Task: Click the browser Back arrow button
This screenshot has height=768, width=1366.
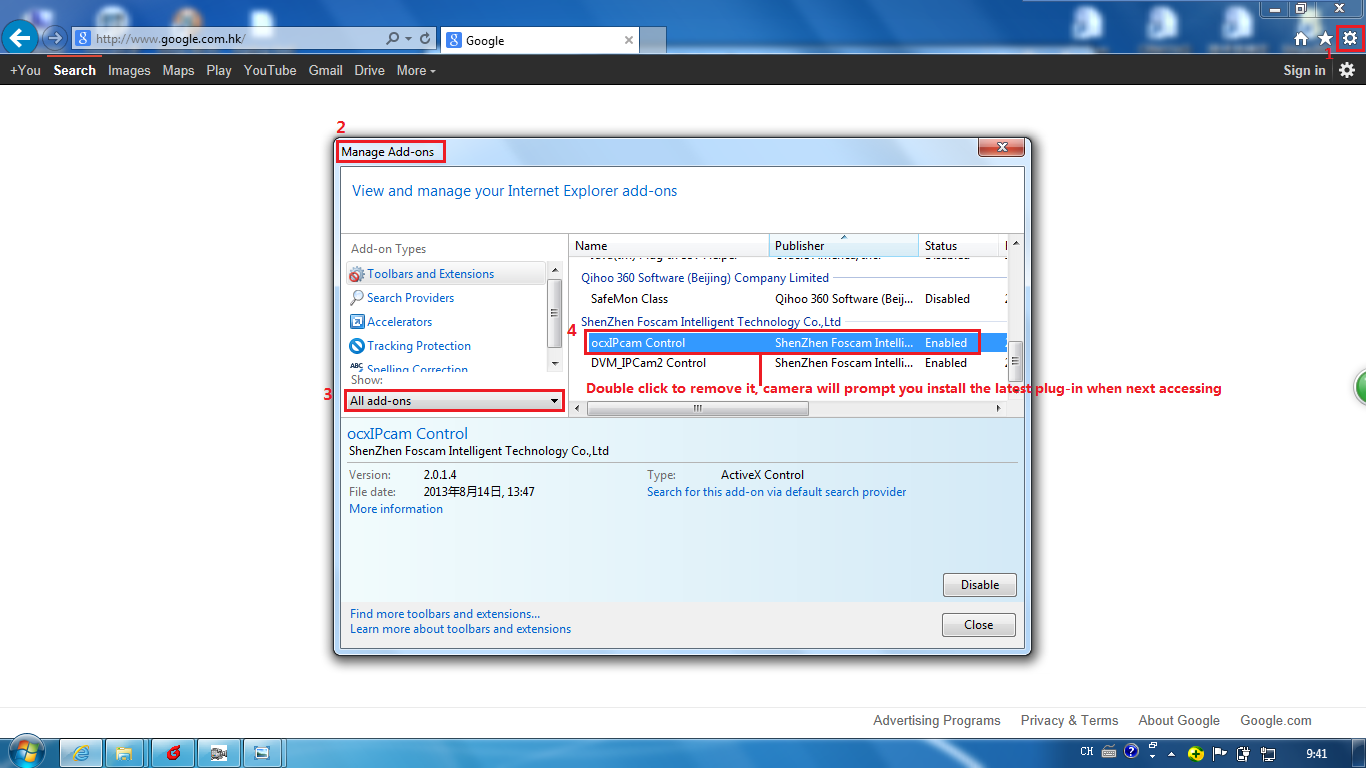Action: pyautogui.click(x=20, y=38)
